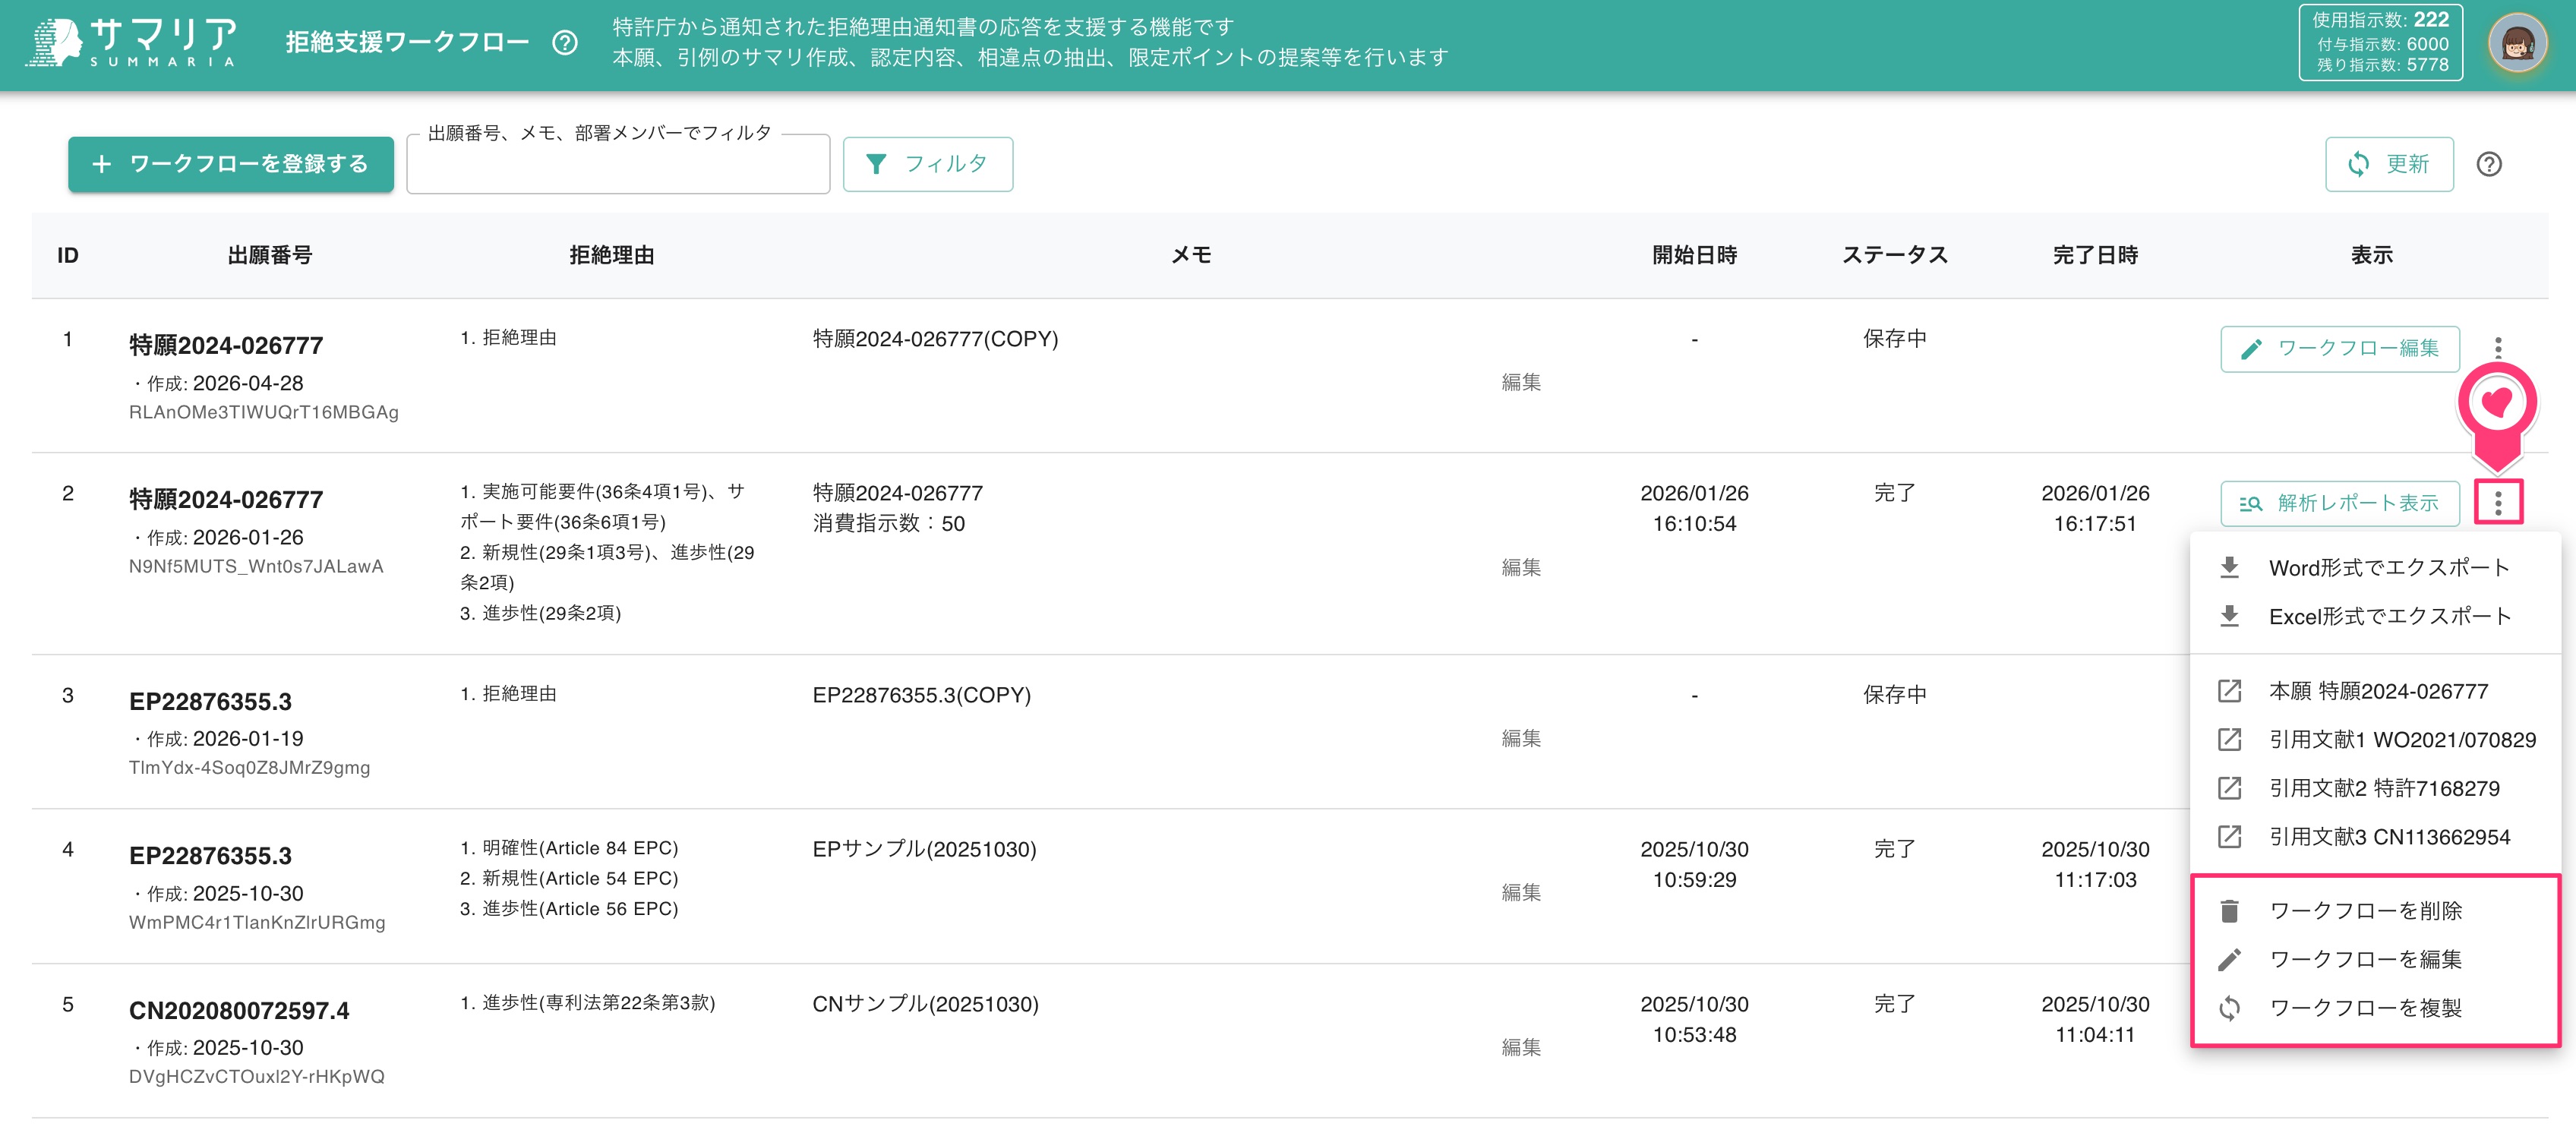Screen dimensions: 2576x1136
Task: Click external-link icon beside 本願 entry
Action: click(2229, 691)
